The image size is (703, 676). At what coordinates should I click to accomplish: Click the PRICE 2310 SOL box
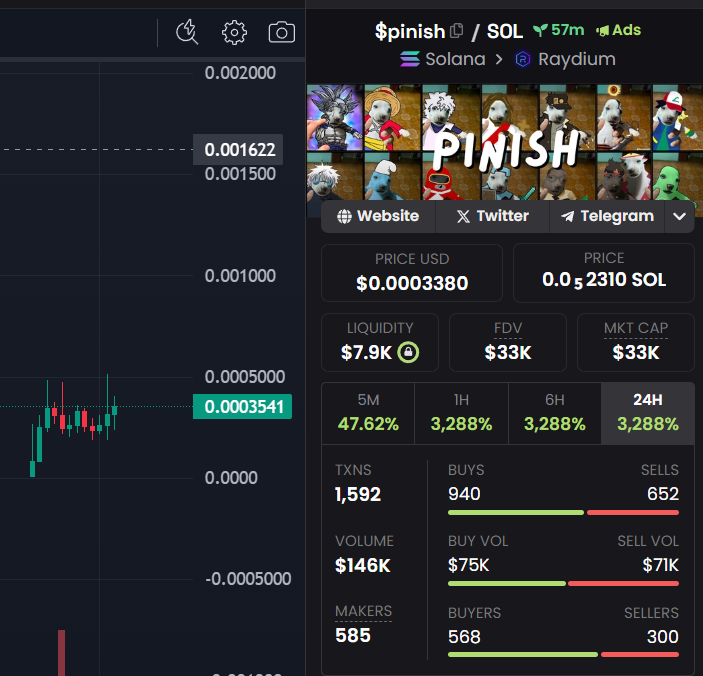(604, 273)
